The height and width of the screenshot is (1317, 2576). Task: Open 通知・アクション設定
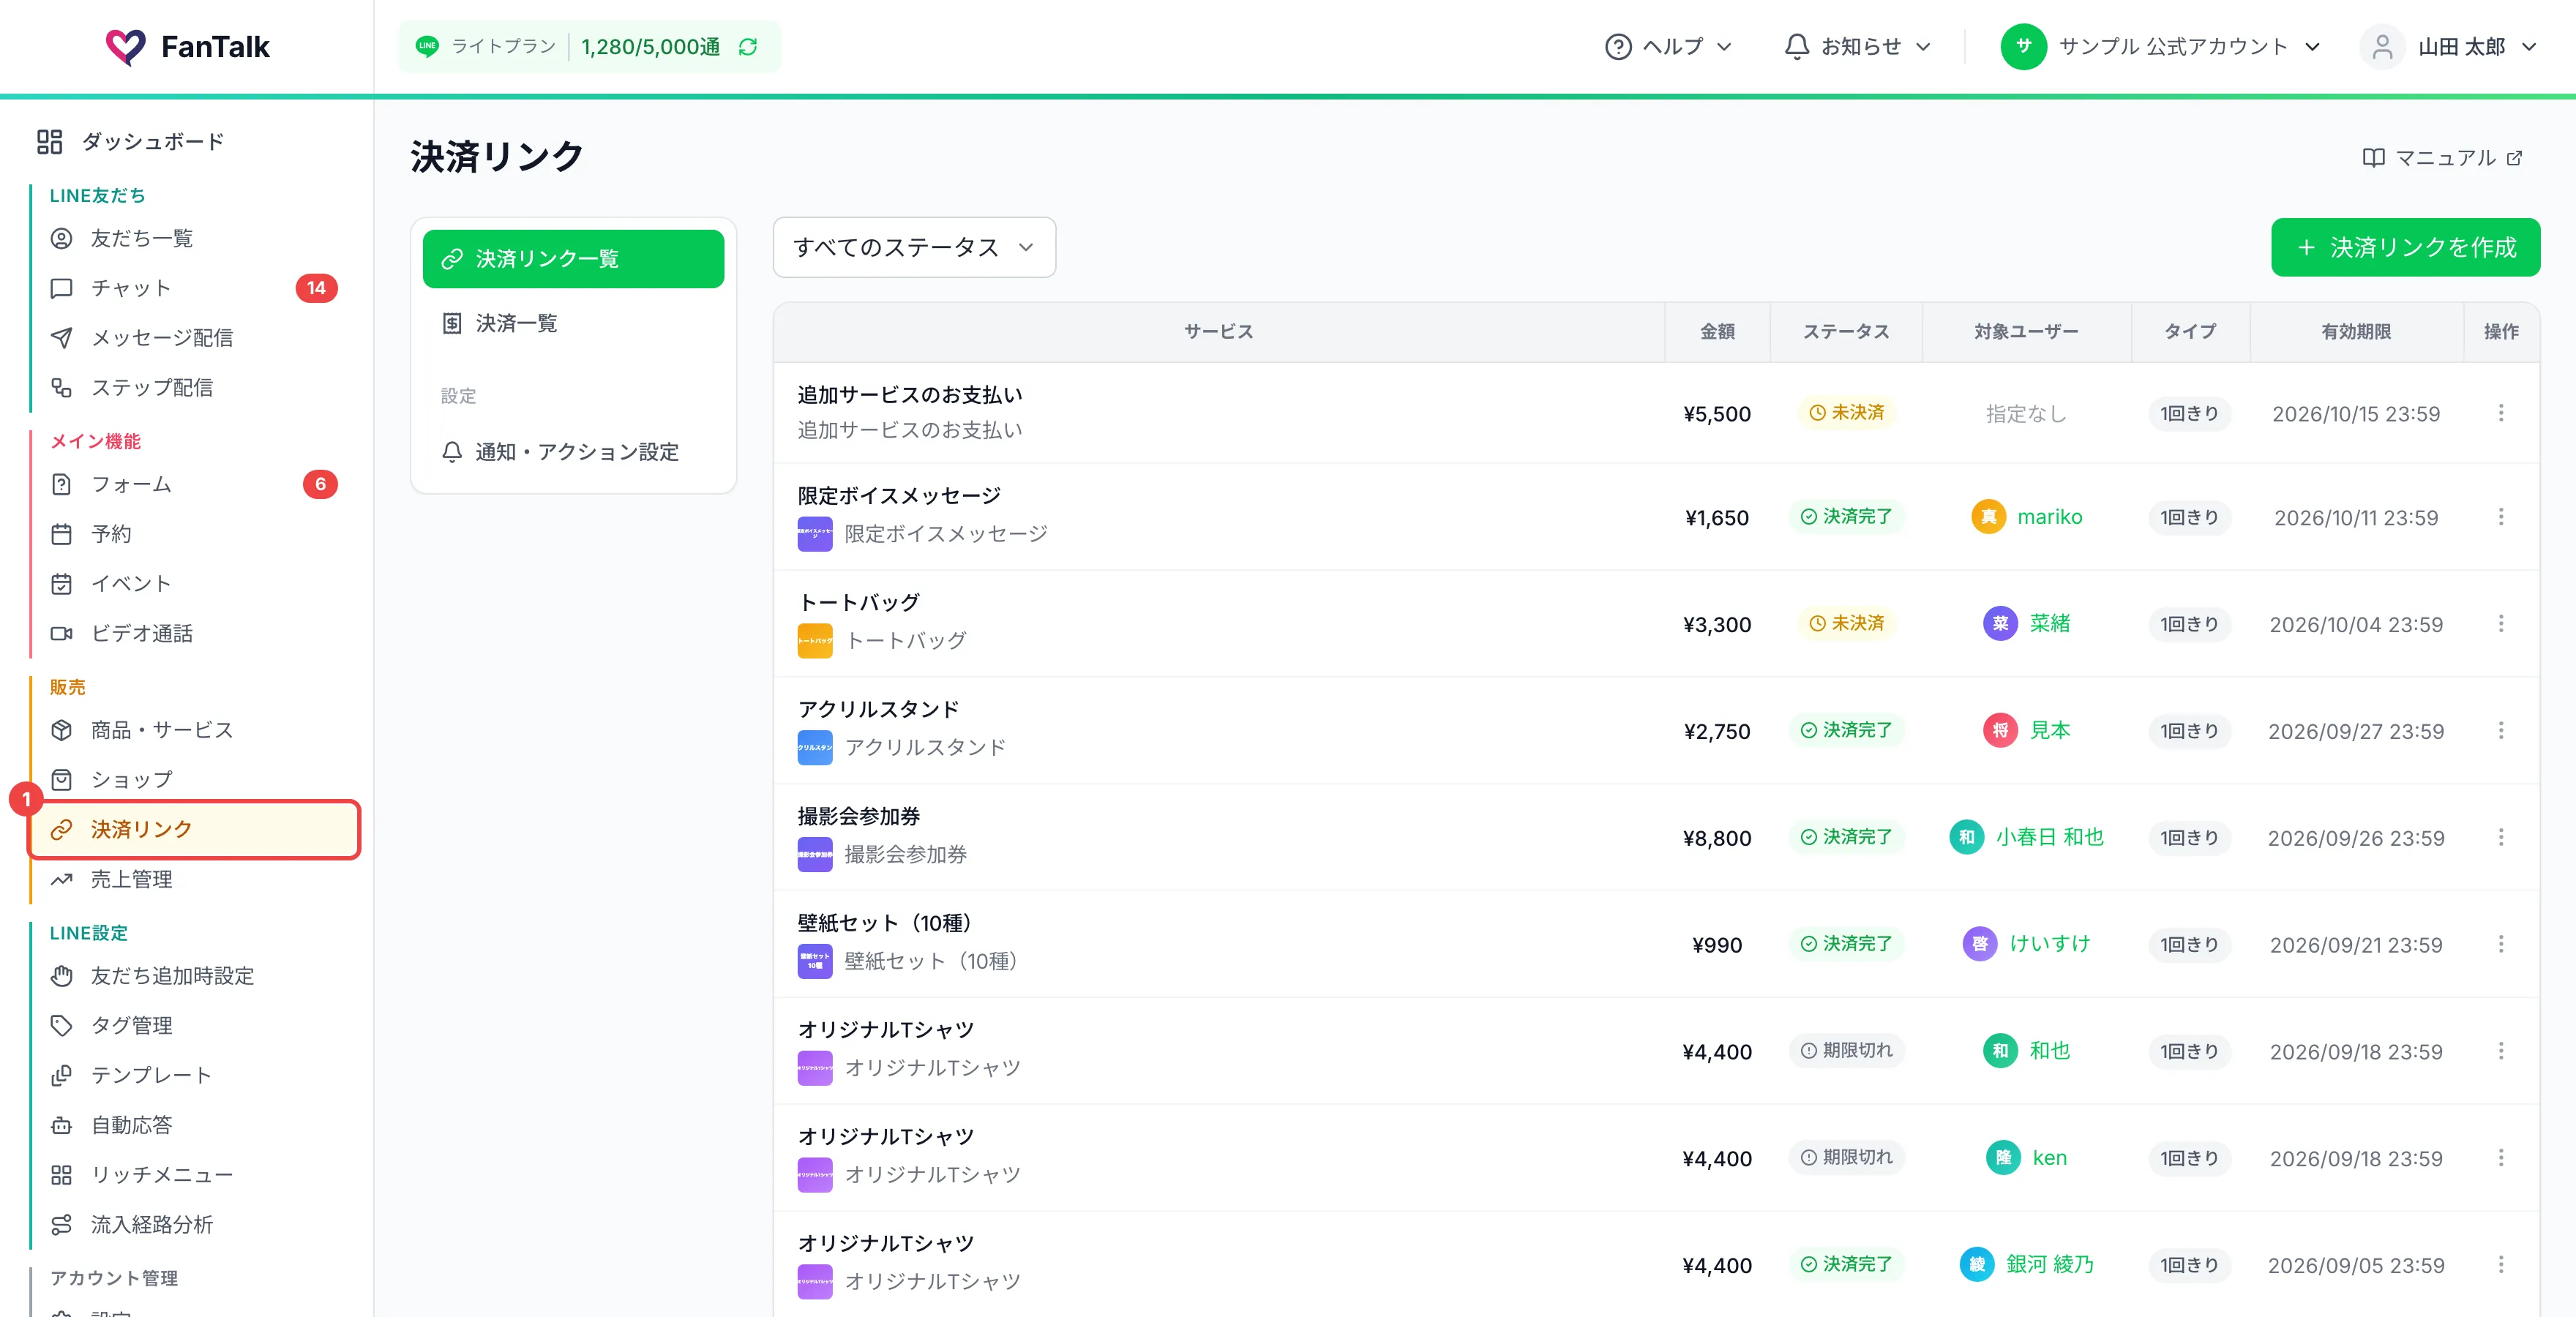[x=573, y=452]
